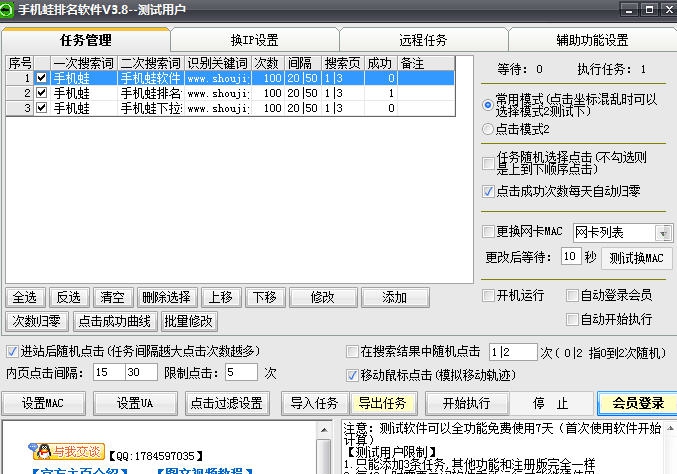Click the 次数归零 button

click(x=36, y=321)
